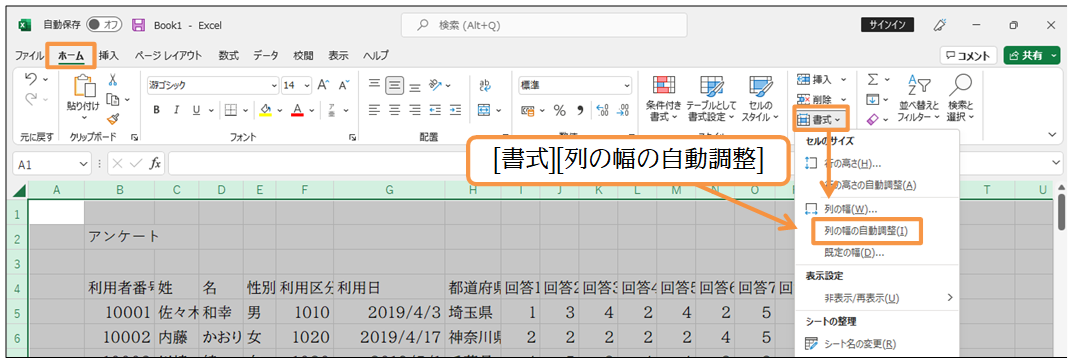Select 列の幅の自動調整 menu item
The height and width of the screenshot is (362, 1069).
point(866,231)
